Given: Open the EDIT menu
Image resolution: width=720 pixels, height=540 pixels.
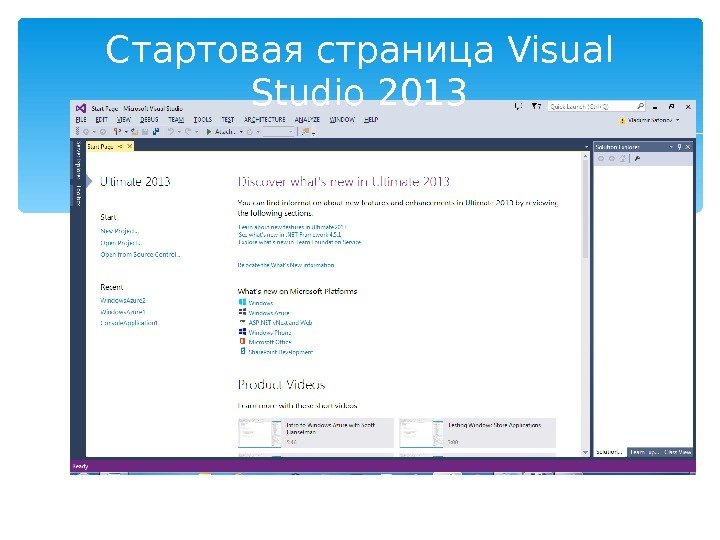Looking at the screenshot, I should tap(101, 119).
